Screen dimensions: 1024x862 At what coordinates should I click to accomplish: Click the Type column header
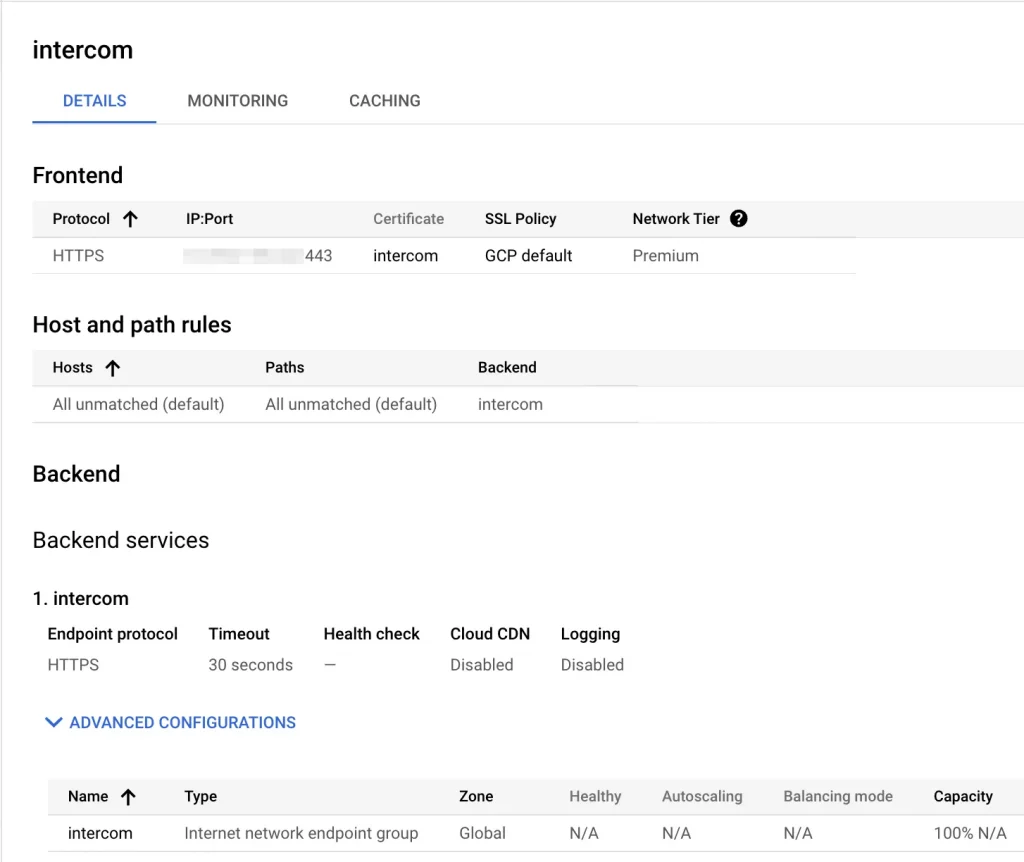pyautogui.click(x=200, y=797)
